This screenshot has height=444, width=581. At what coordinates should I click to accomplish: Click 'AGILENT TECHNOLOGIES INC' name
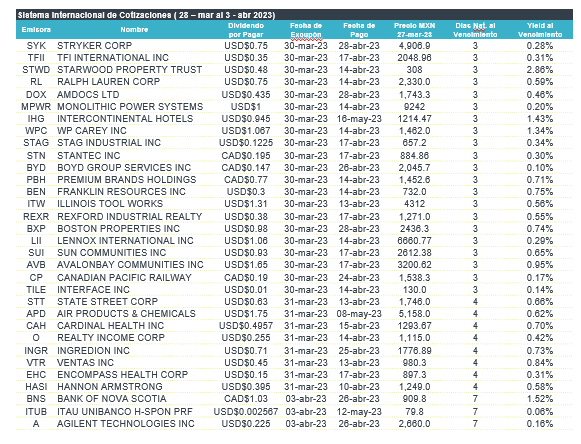pos(126,424)
